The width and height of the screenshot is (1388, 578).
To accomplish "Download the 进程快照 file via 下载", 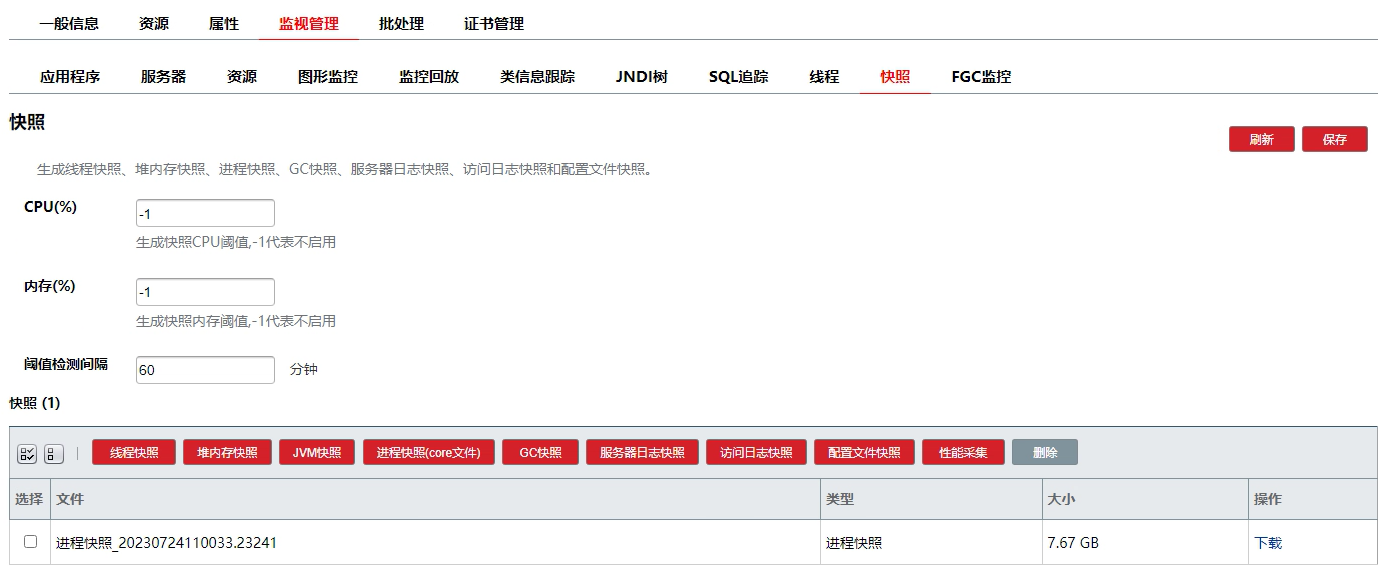I will pyautogui.click(x=1268, y=543).
